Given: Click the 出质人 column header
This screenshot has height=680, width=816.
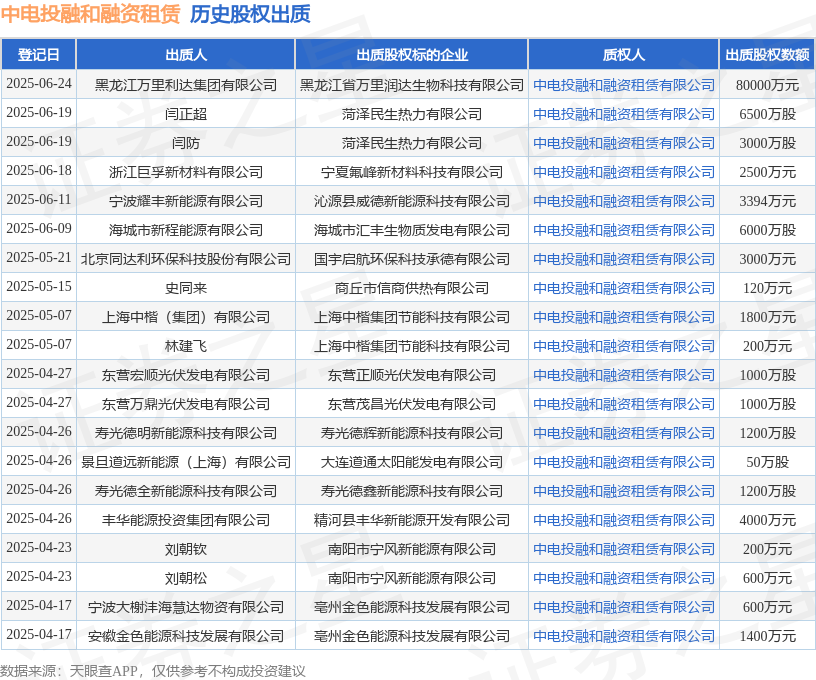Looking at the screenshot, I should click(186, 55).
